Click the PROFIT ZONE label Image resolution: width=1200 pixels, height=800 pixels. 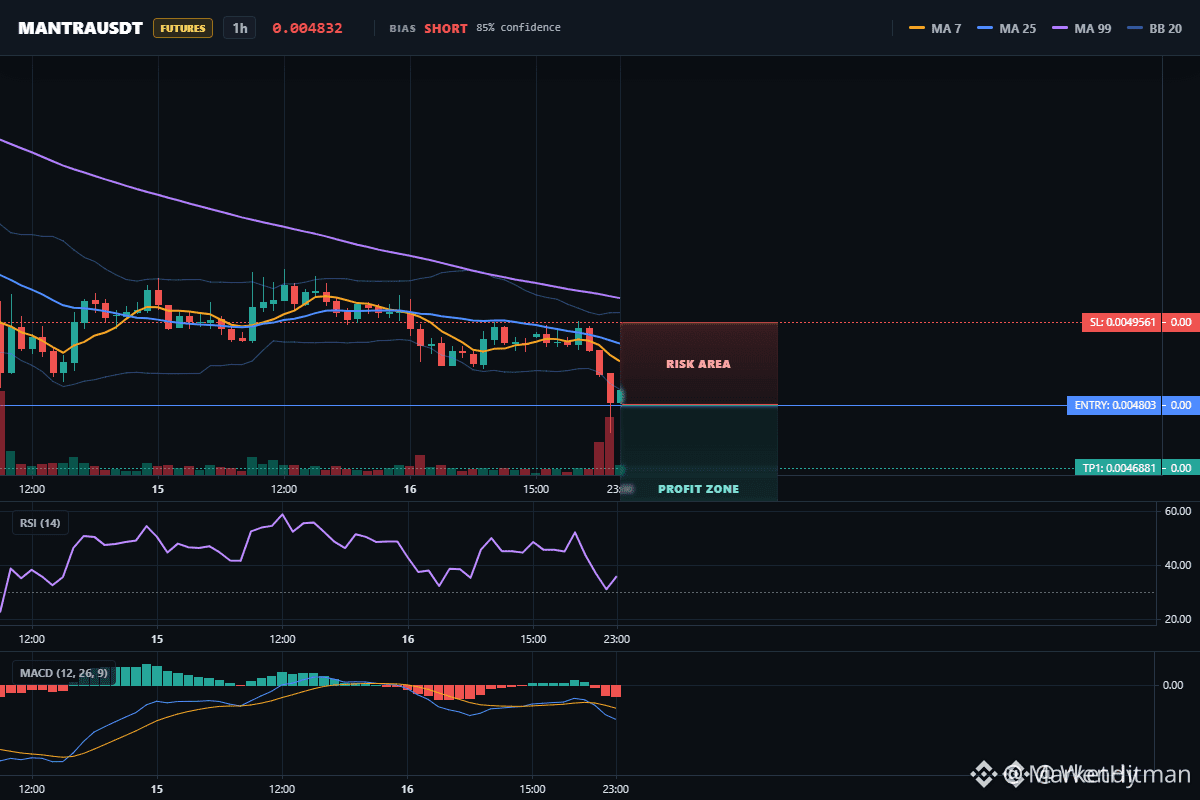[x=698, y=489]
